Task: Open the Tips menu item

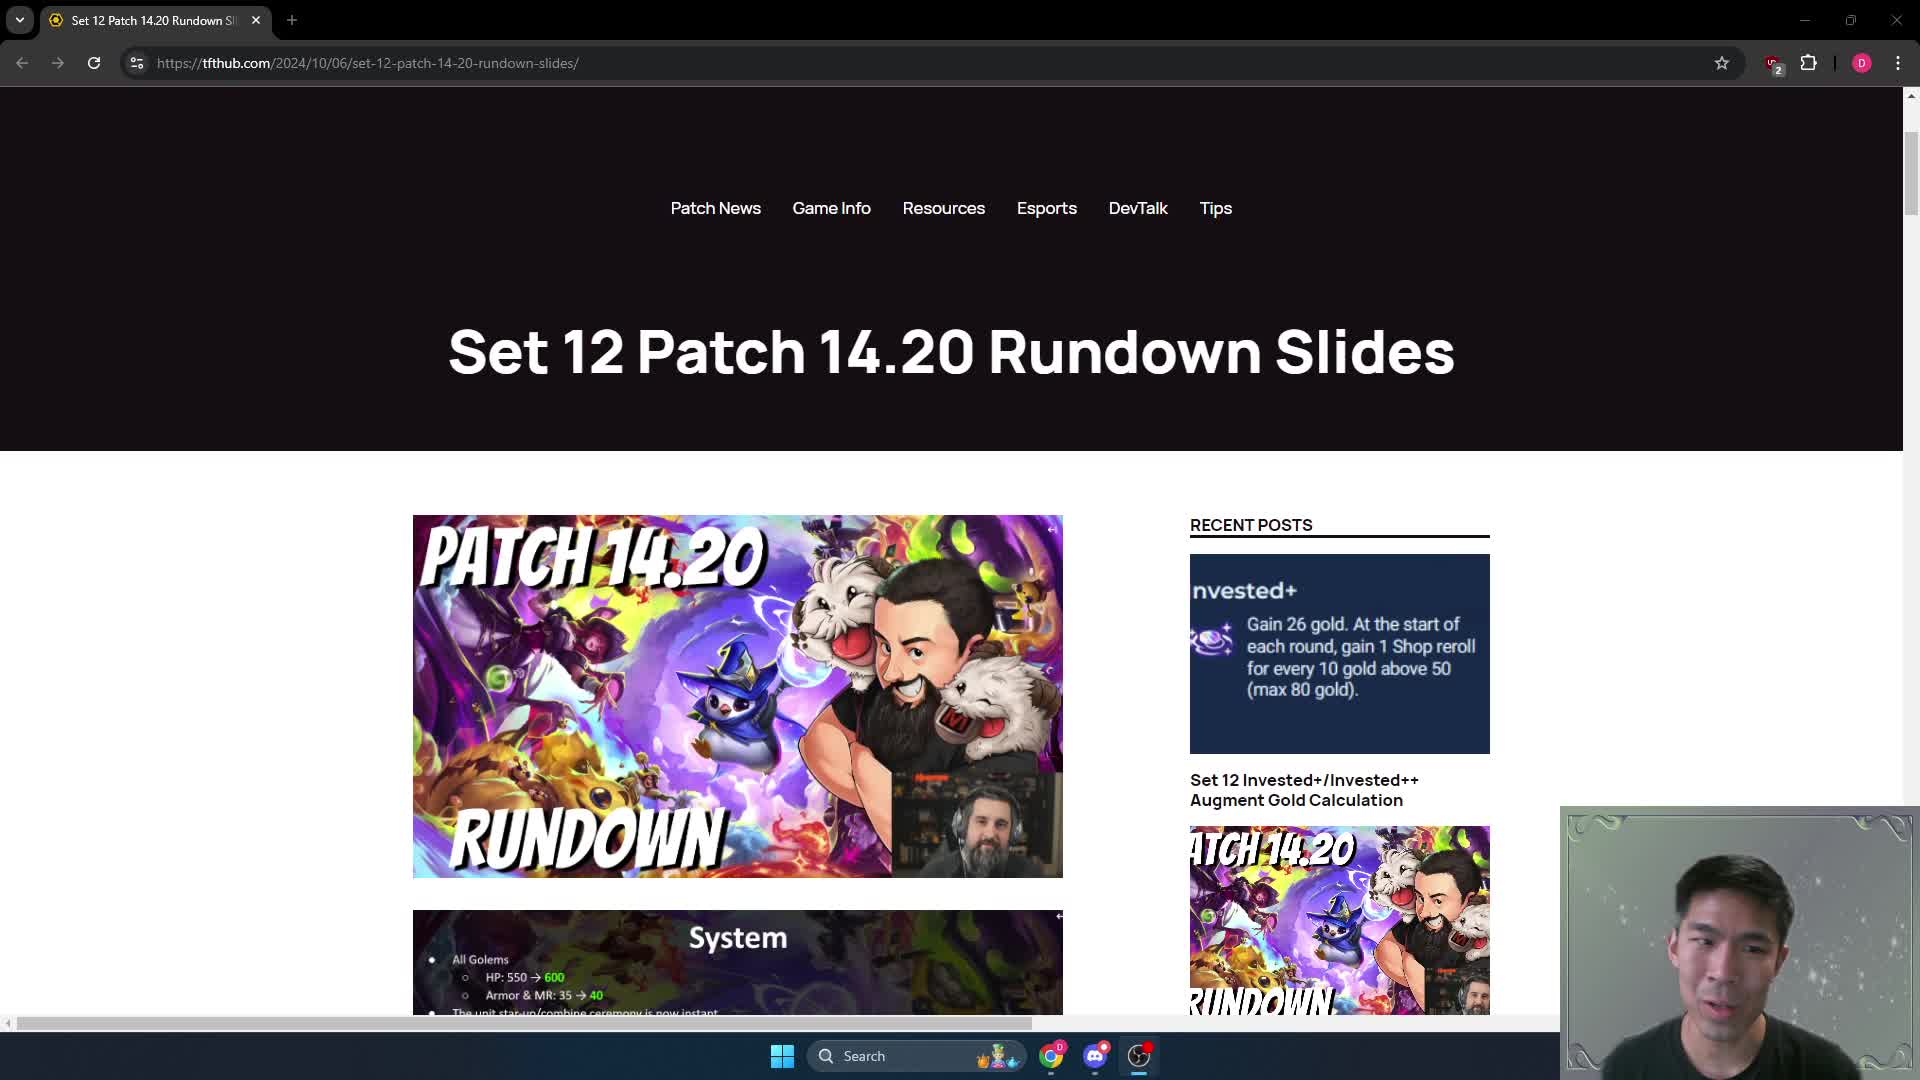Action: 1216,208
